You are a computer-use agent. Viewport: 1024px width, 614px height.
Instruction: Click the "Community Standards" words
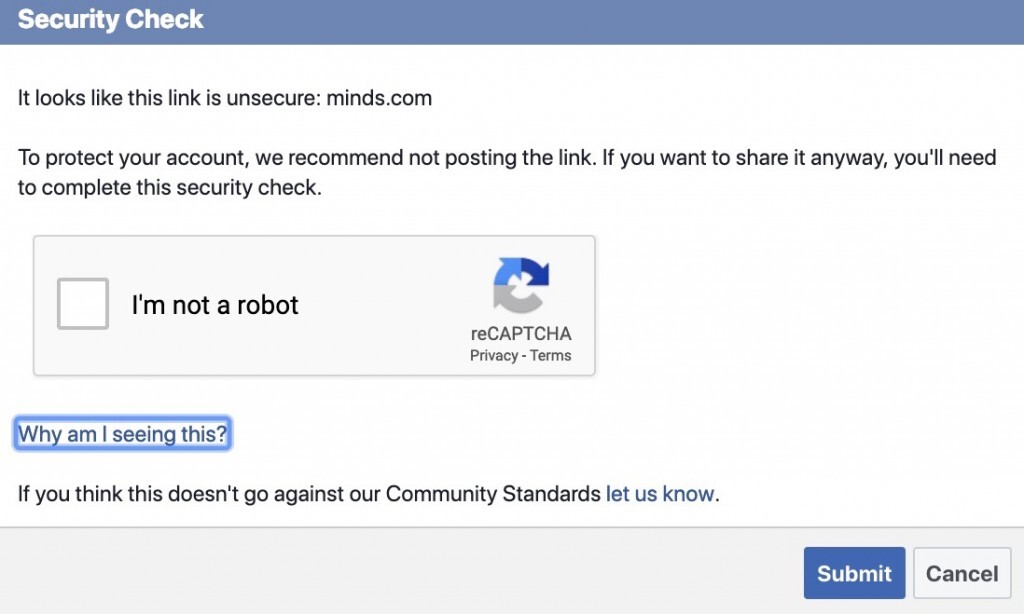tap(493, 494)
